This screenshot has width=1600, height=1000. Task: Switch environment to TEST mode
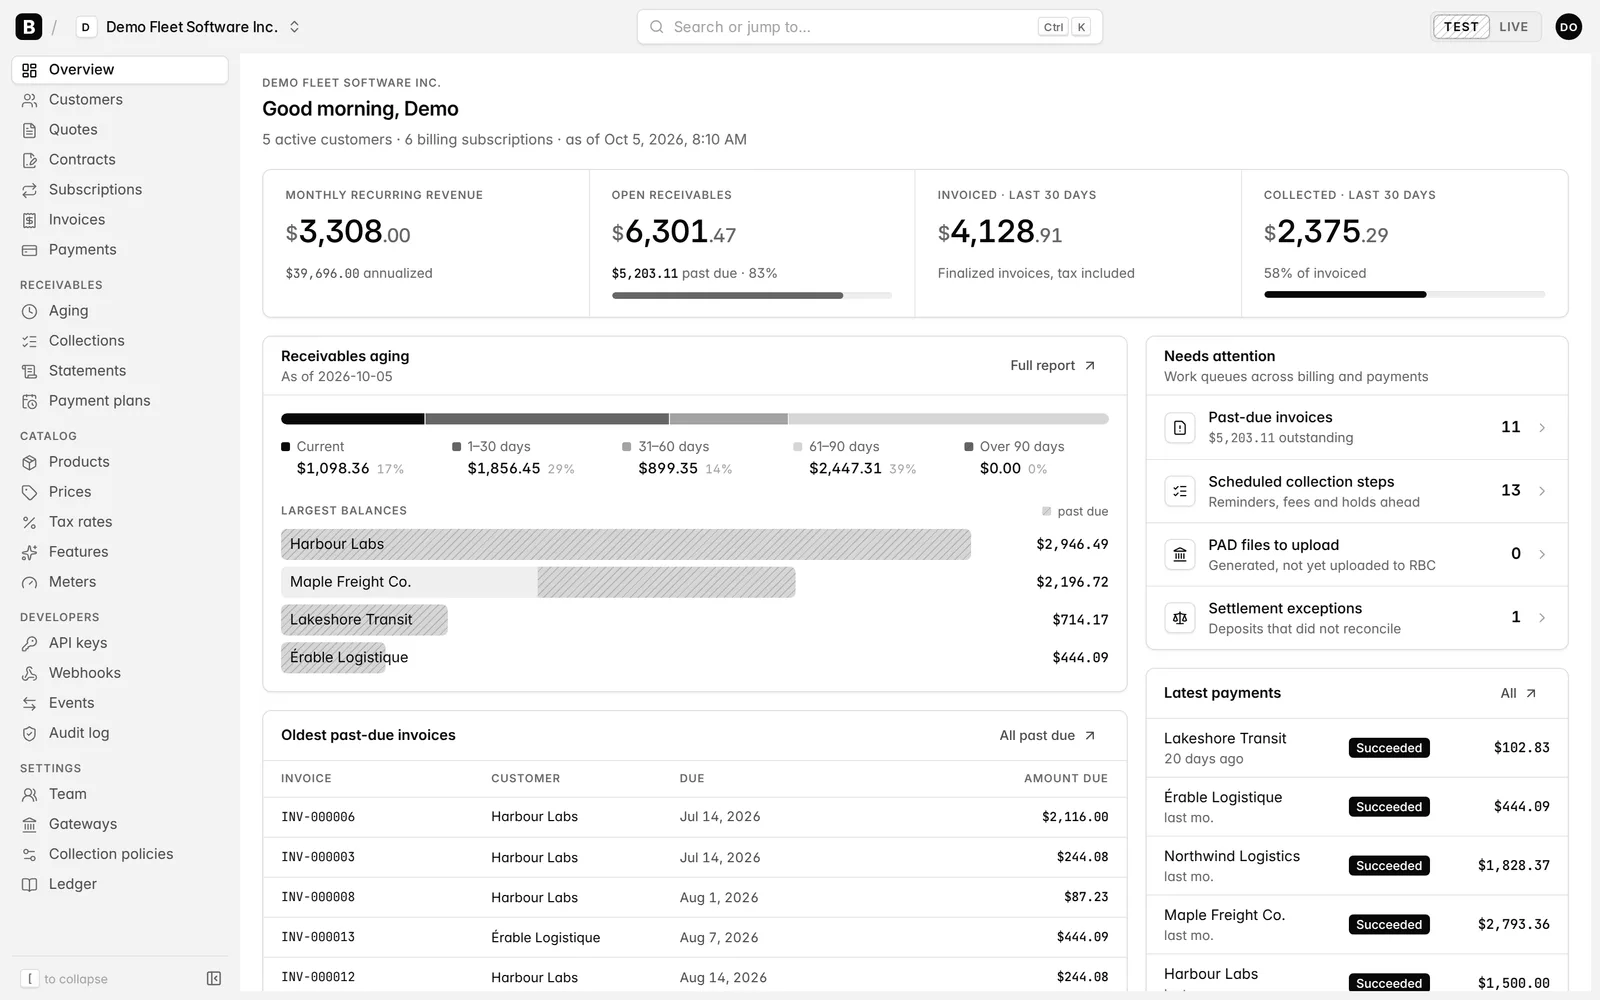coord(1461,27)
